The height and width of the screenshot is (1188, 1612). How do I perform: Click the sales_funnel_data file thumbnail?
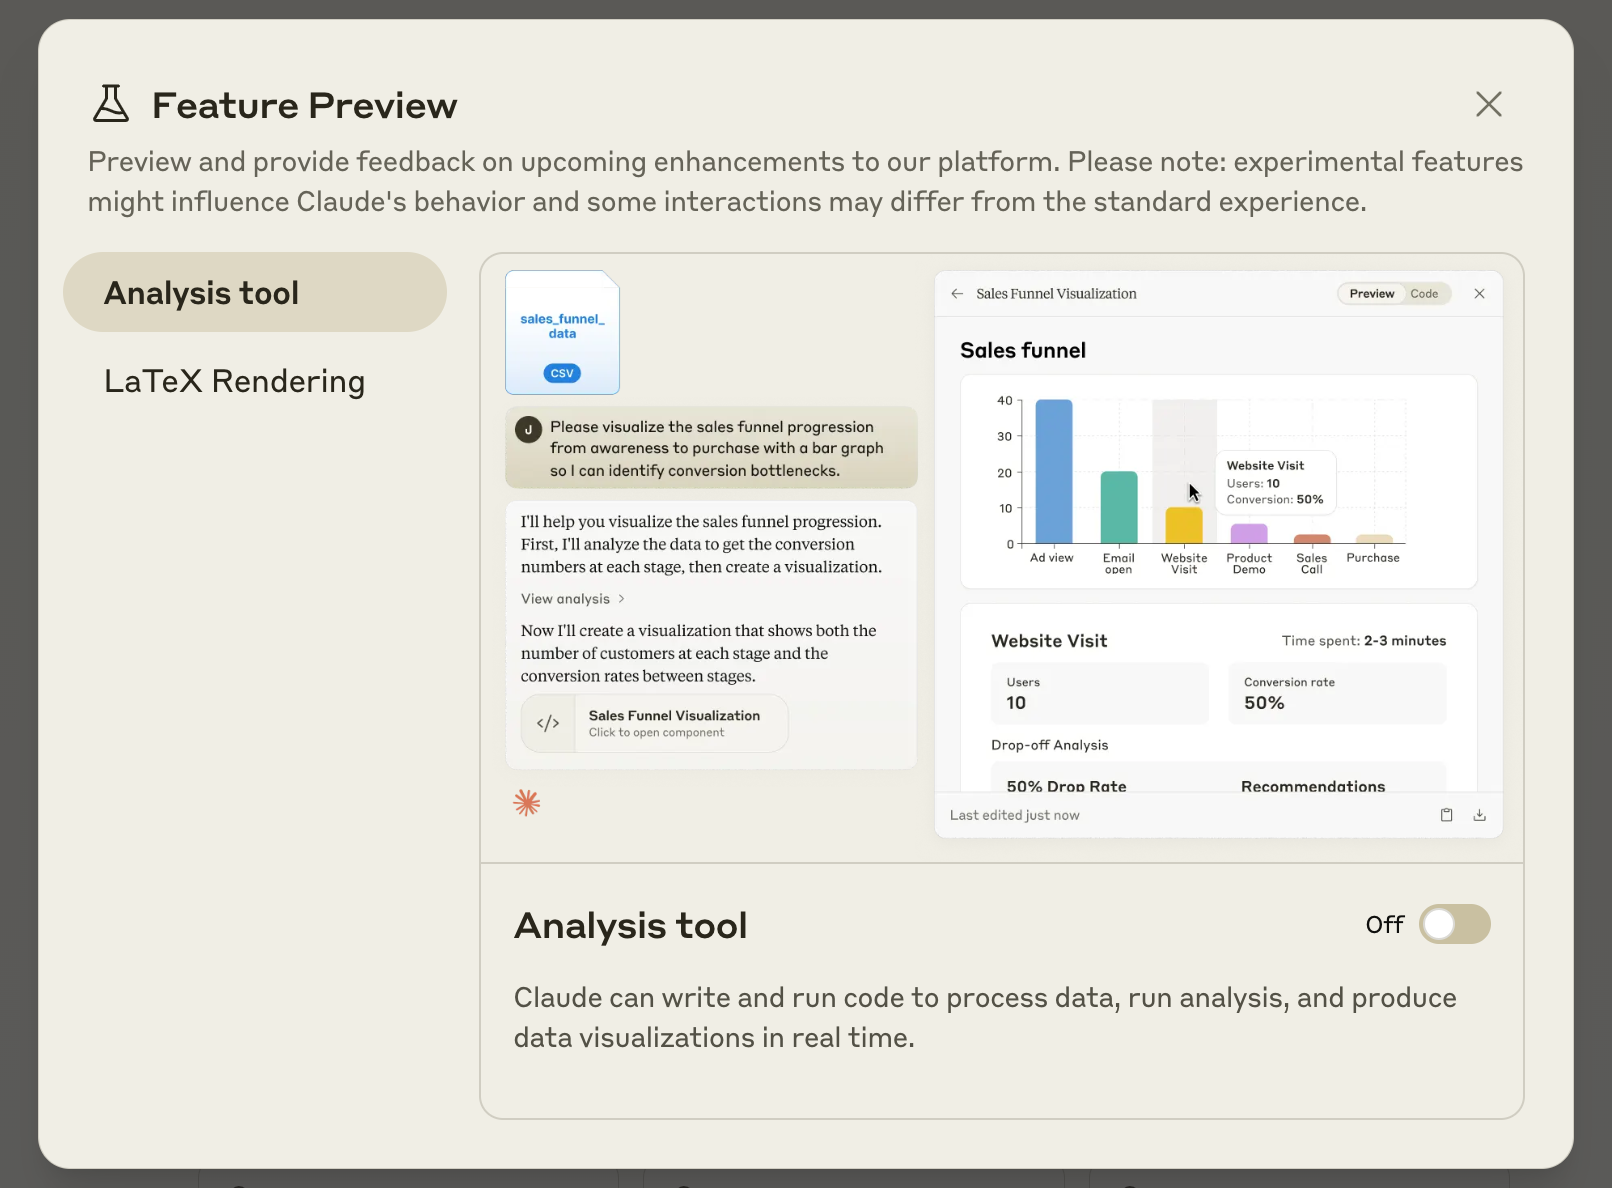tap(562, 332)
